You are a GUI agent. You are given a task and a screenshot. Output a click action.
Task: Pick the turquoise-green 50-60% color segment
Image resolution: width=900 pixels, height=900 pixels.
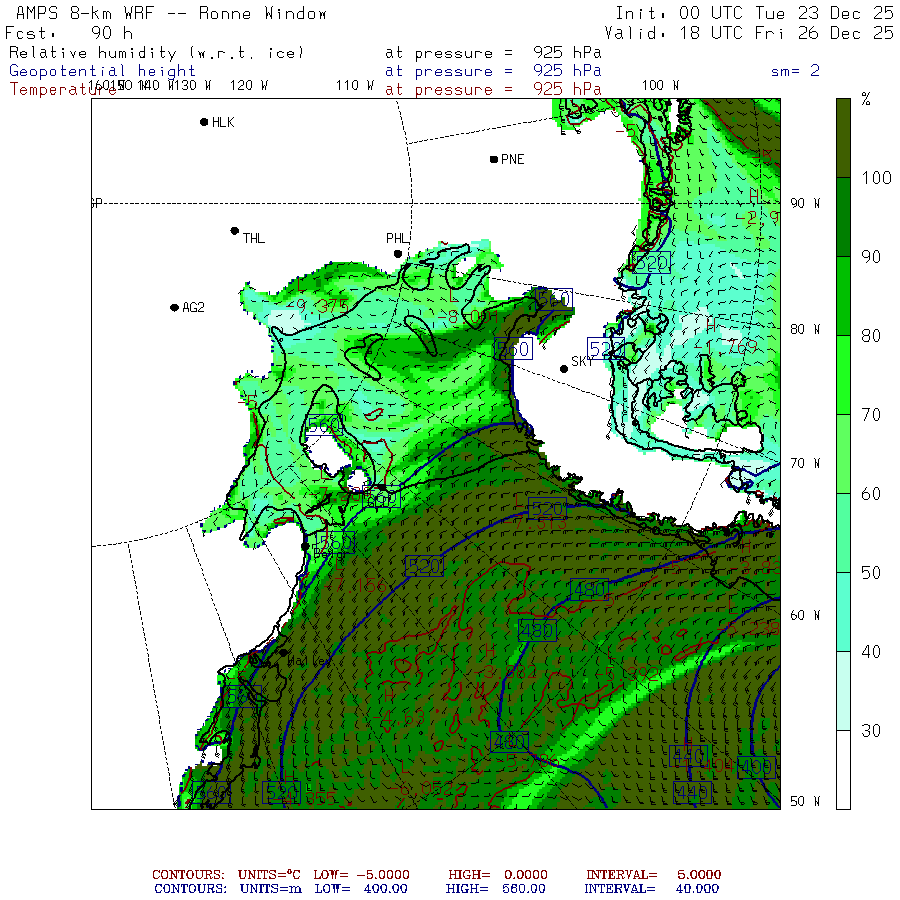(x=843, y=533)
